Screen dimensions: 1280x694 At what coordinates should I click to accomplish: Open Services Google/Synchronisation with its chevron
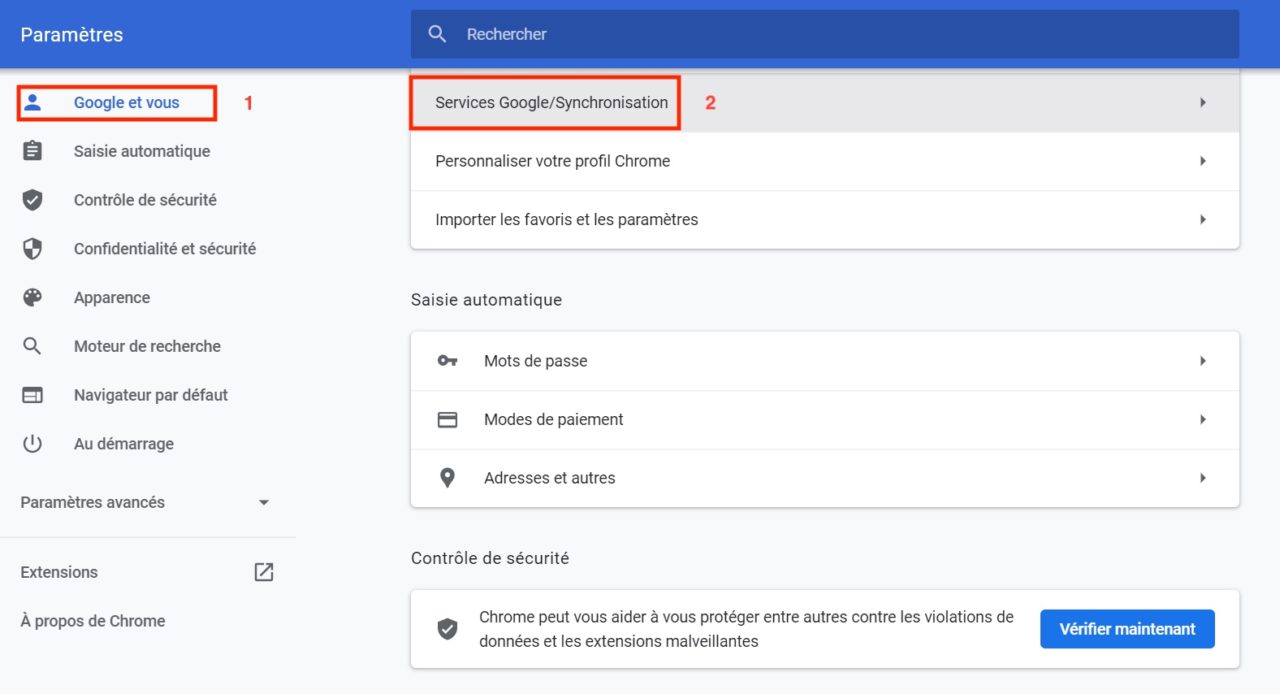point(1203,102)
